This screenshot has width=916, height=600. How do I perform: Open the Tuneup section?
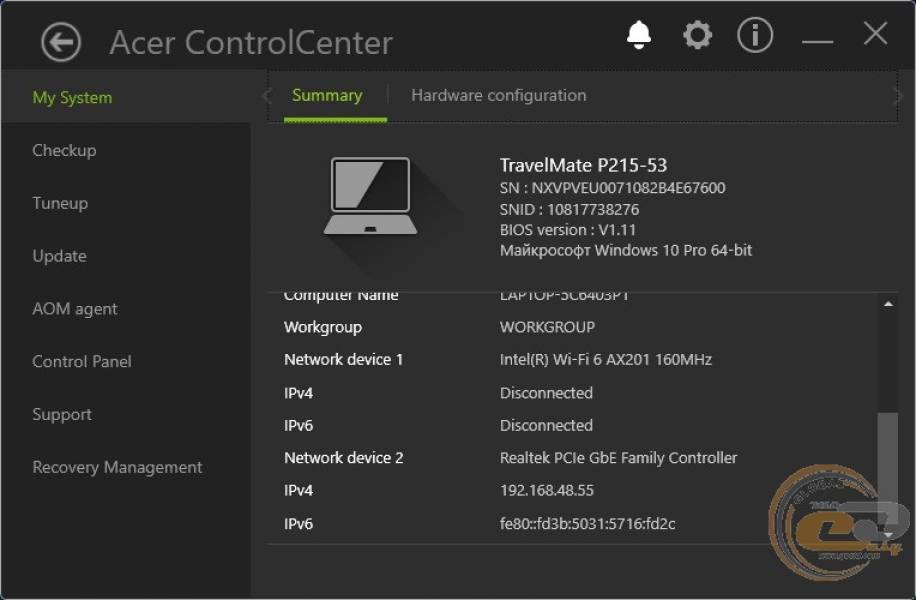[60, 203]
